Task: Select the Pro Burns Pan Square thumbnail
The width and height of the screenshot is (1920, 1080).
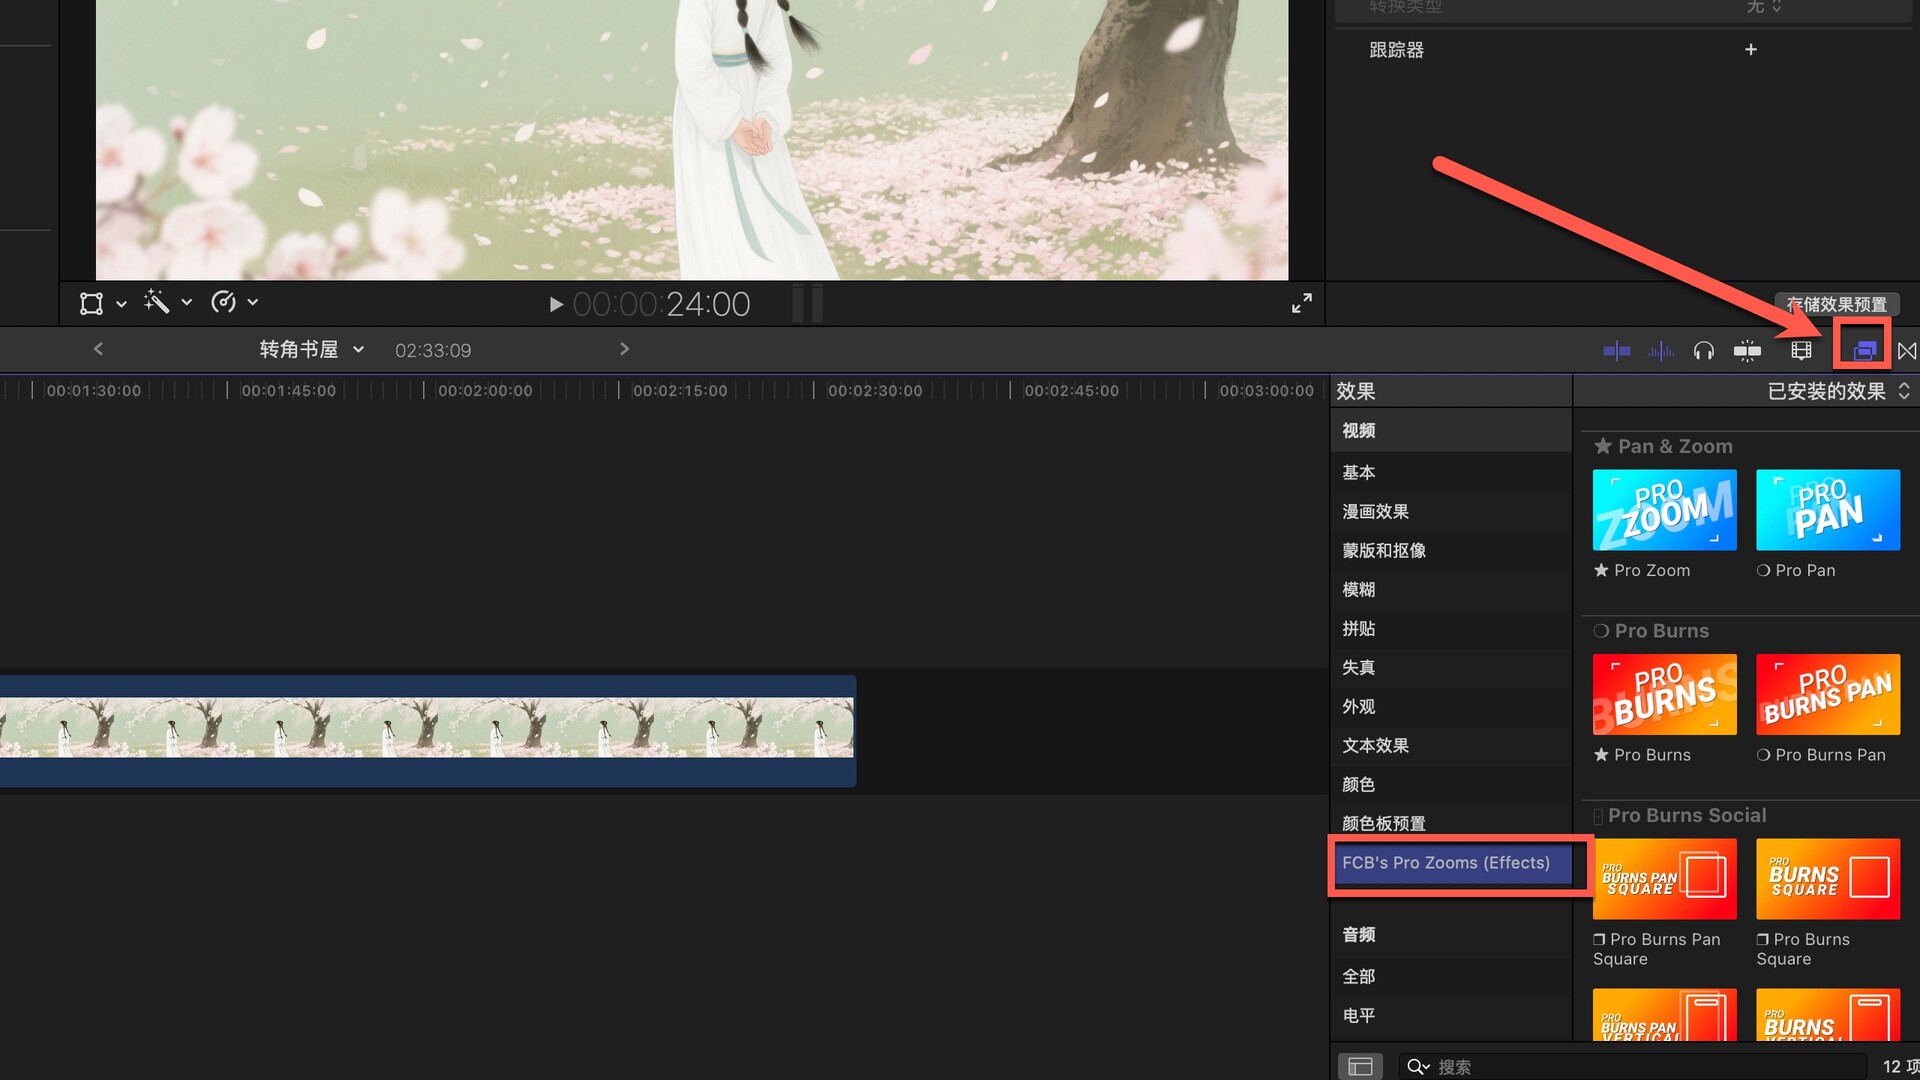Action: click(1664, 879)
